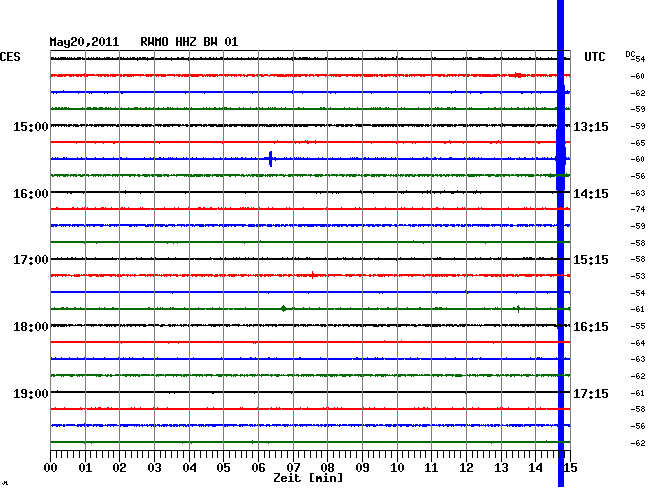Click the 16:15 UTC time label
This screenshot has height=494, width=650.
pyautogui.click(x=591, y=327)
